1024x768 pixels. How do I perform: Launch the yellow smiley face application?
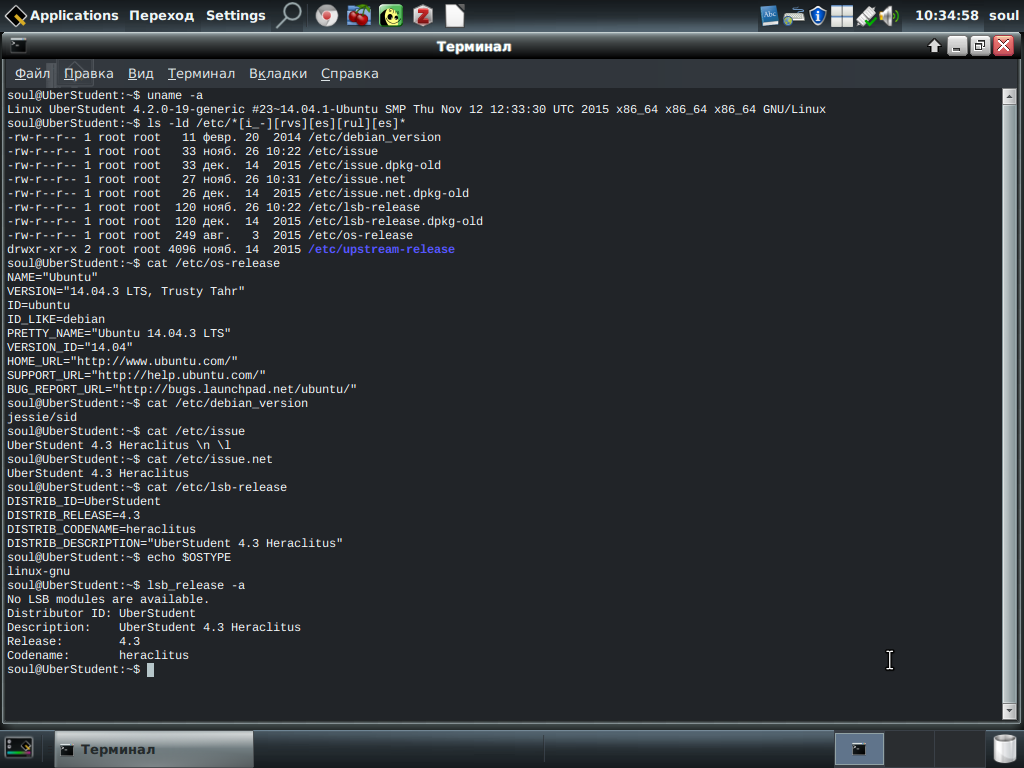[391, 16]
